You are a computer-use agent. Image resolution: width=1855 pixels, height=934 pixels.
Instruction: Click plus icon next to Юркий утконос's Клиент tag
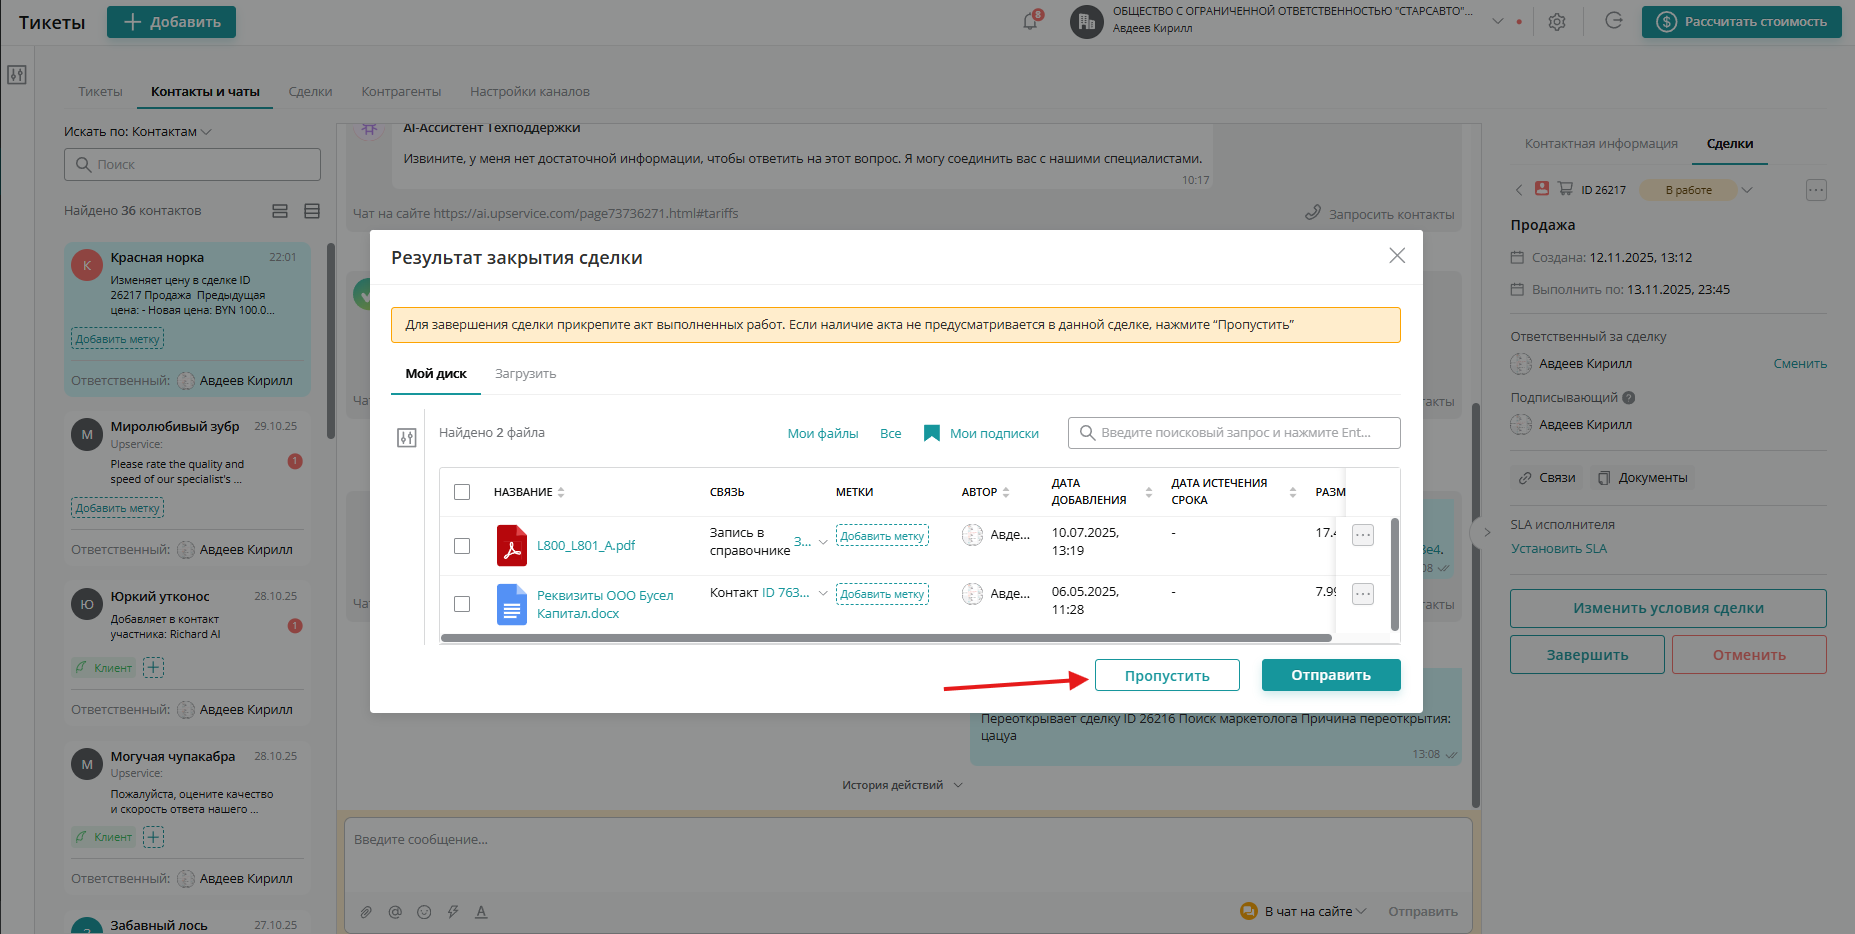pos(153,667)
